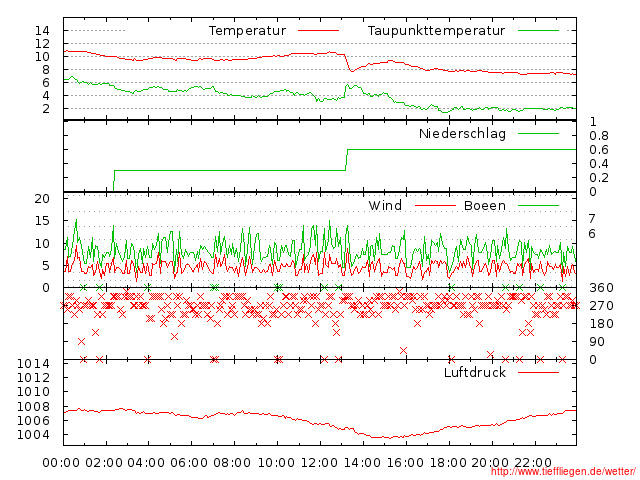Click the Wind legend label
640x480 pixels.
tap(385, 205)
